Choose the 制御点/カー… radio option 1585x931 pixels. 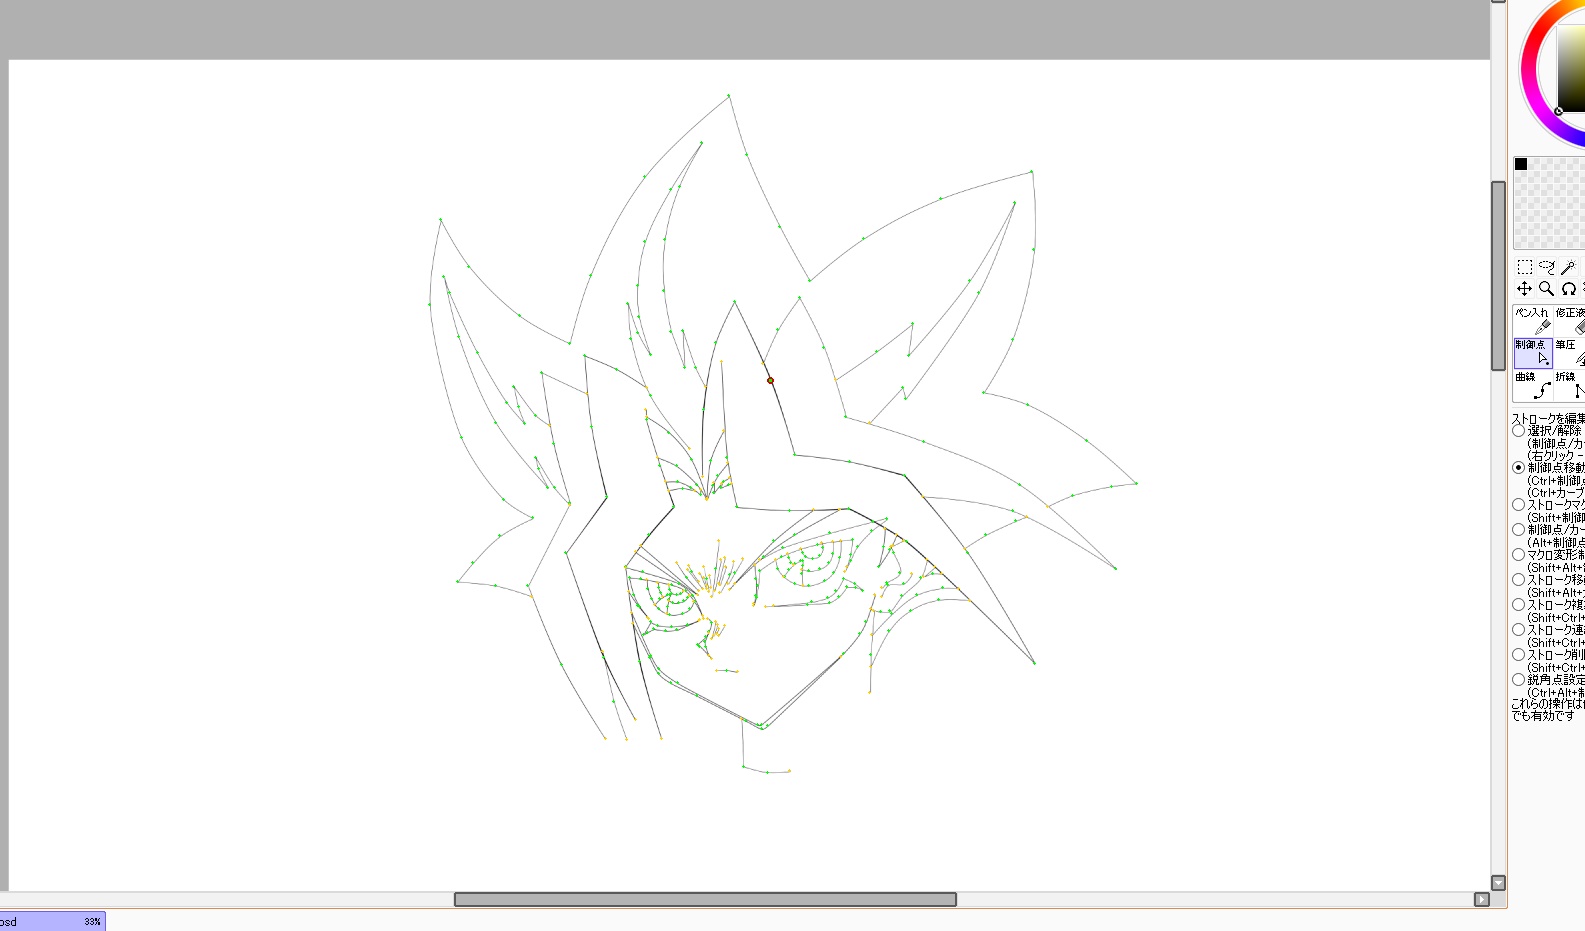[x=1519, y=530]
